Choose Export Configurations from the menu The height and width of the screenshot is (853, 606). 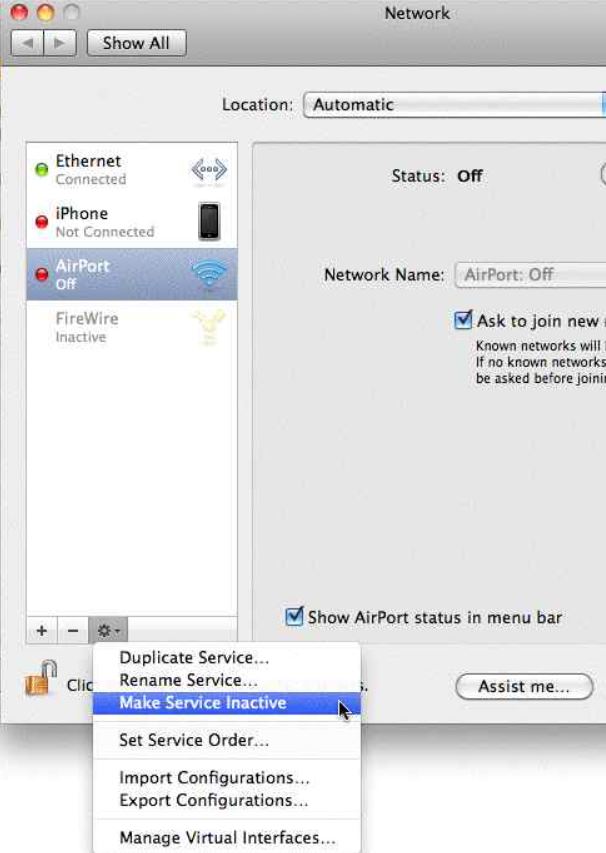pyautogui.click(x=227, y=800)
